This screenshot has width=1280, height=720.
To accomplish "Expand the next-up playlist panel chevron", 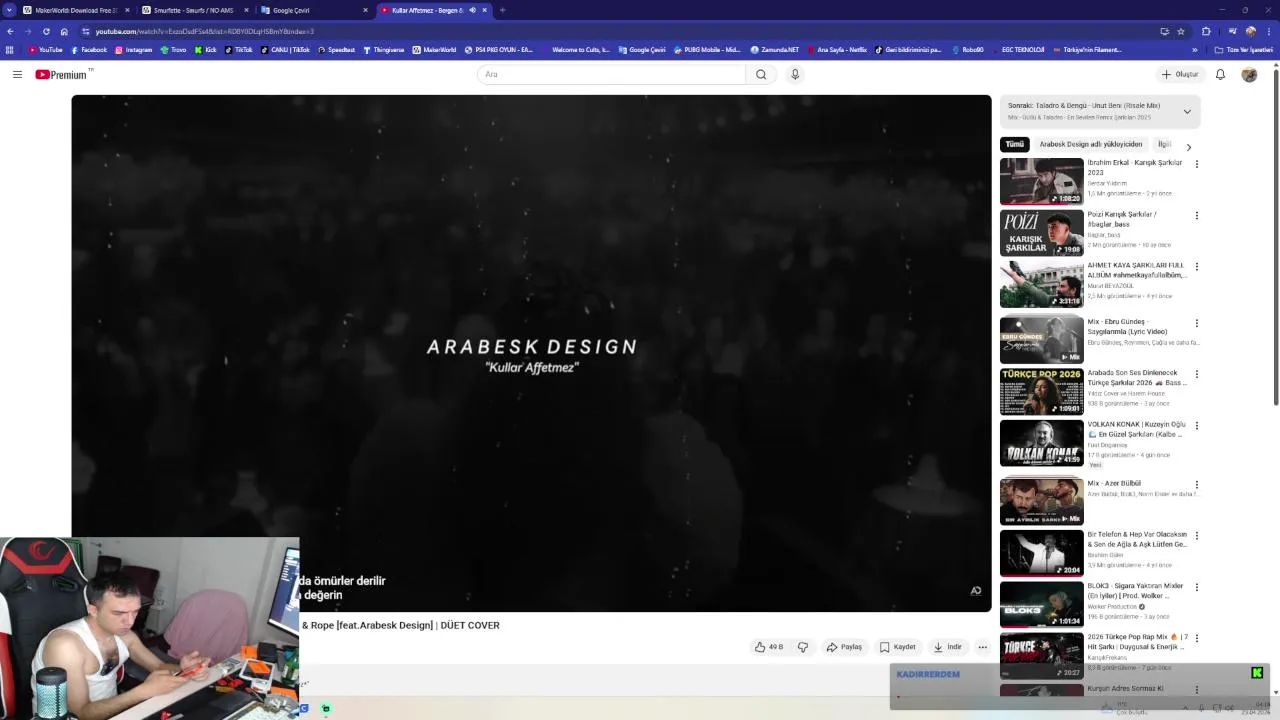I will [1187, 111].
